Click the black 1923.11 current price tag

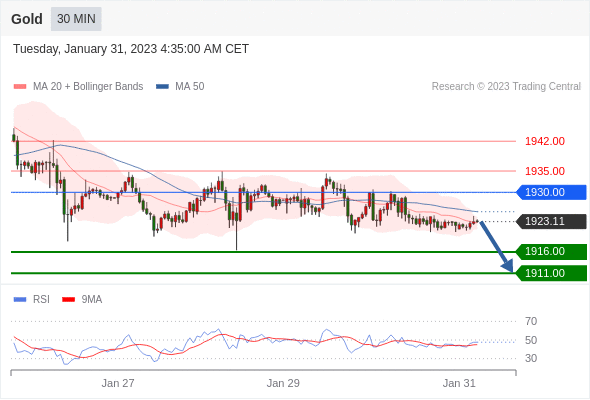(551, 221)
